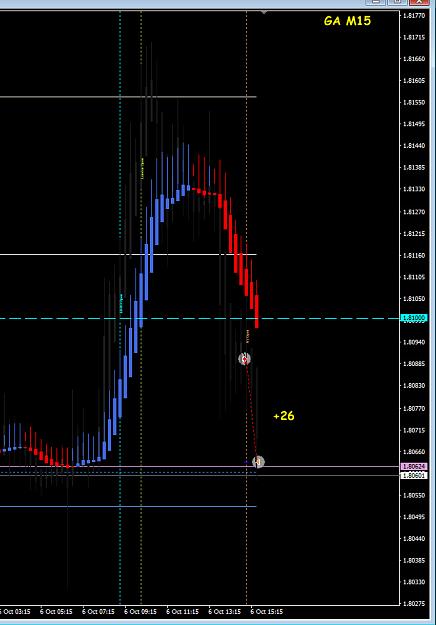Select the gray chart shift triangle at top
This screenshot has height=625, width=436.
pyautogui.click(x=263, y=12)
